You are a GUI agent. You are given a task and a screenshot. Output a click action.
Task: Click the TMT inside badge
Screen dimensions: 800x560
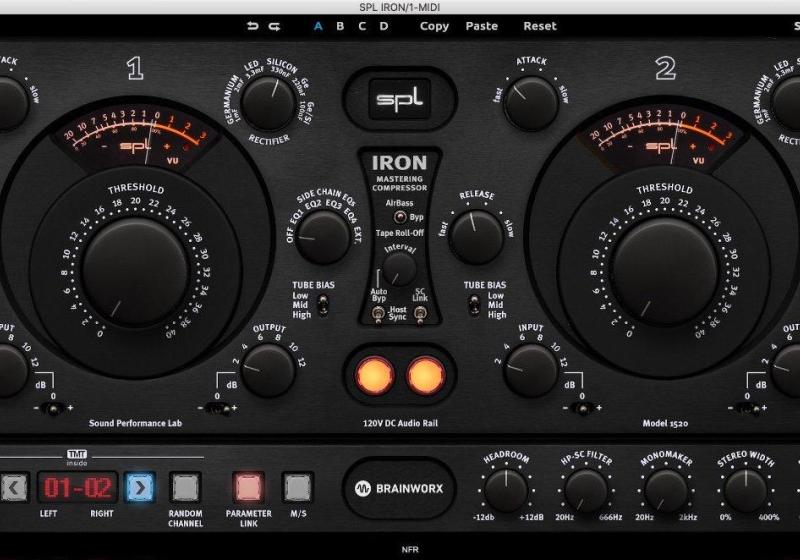pyautogui.click(x=77, y=457)
